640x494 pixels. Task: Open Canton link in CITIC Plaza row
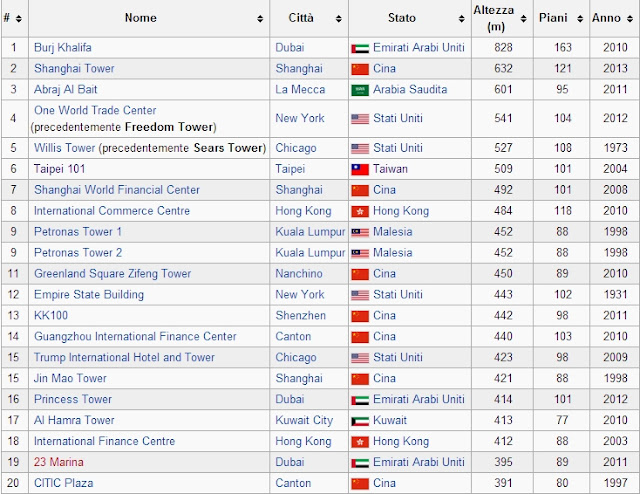[293, 483]
